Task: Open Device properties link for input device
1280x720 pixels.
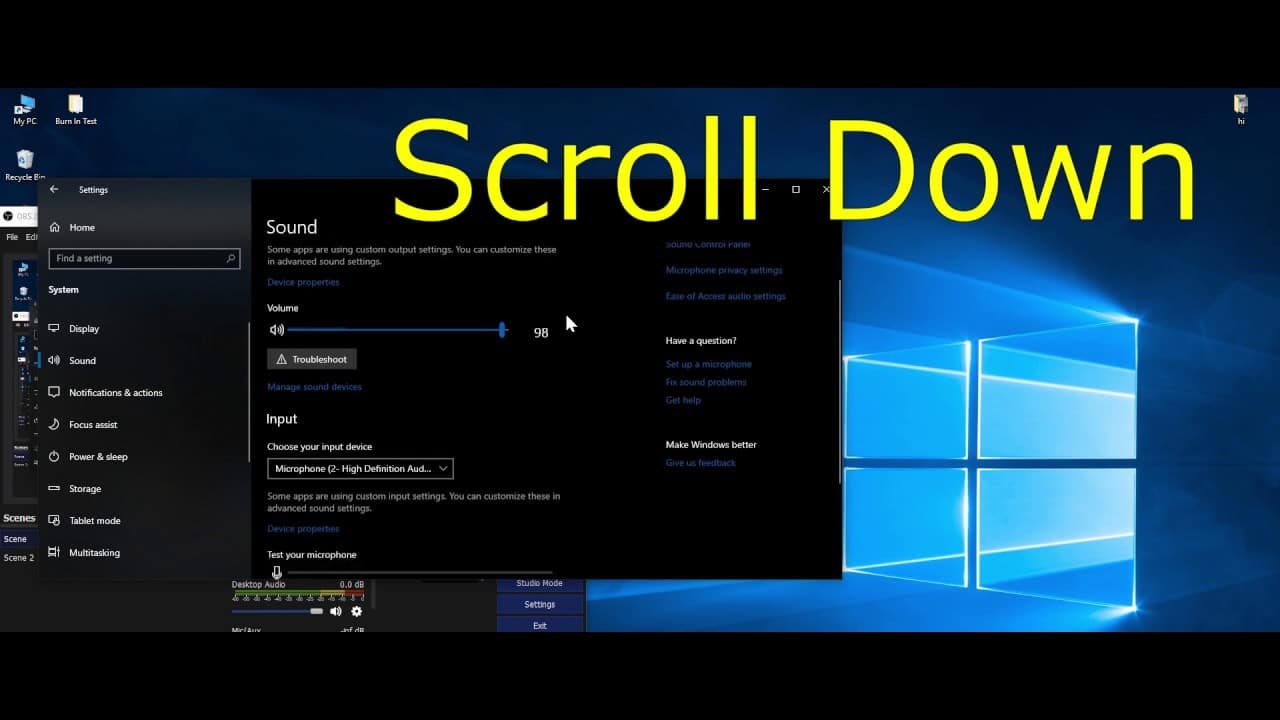Action: 303,529
